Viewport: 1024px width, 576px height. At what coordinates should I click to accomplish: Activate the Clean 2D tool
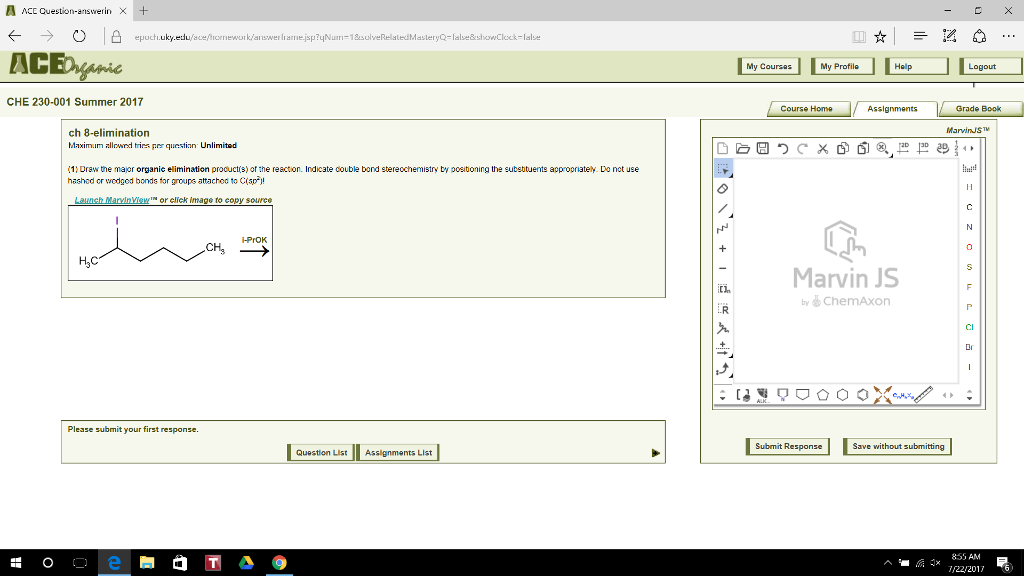tap(904, 148)
